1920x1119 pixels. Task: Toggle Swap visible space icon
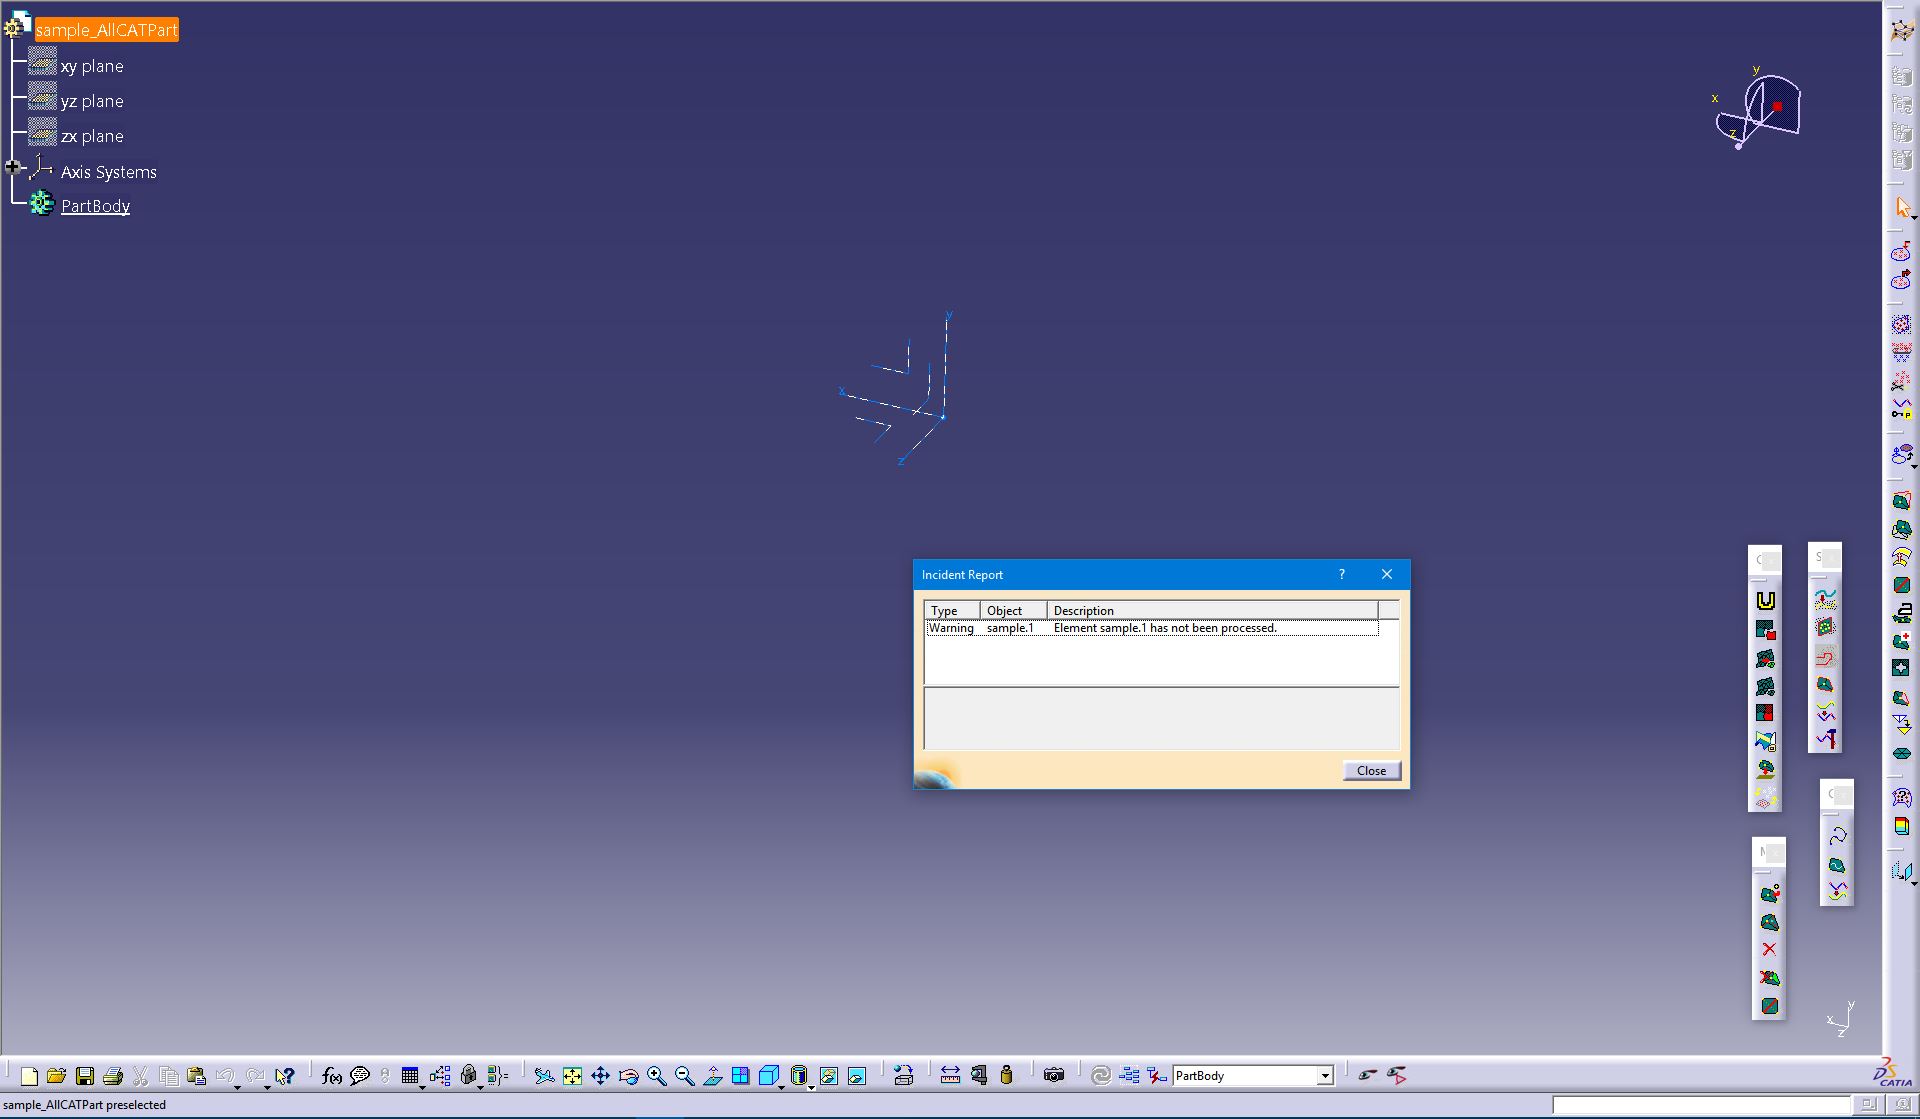(857, 1076)
